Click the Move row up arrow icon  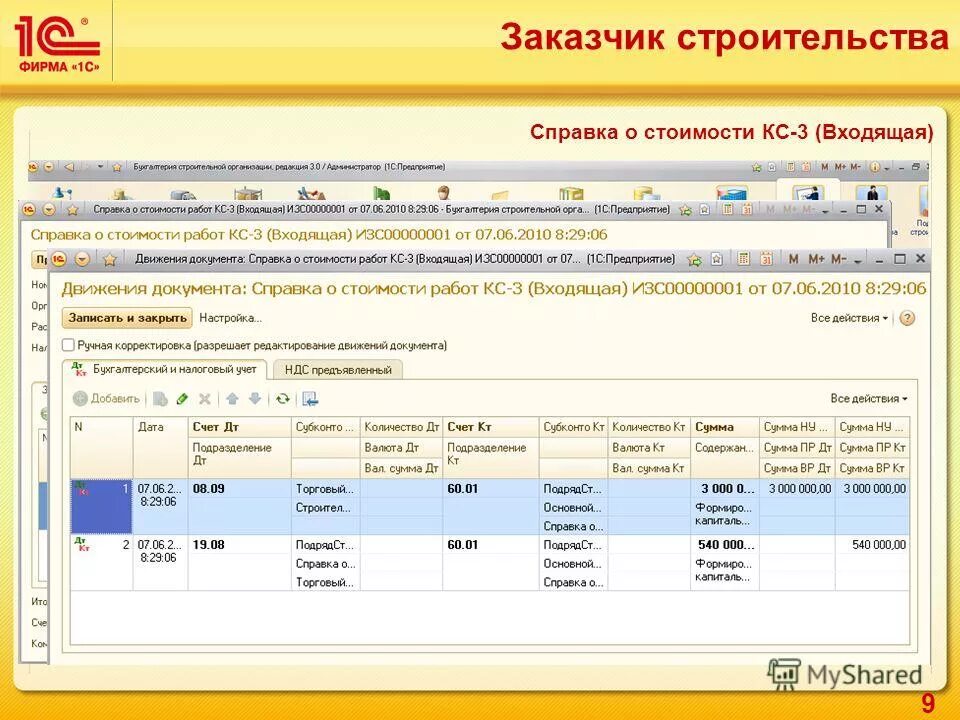coord(234,397)
